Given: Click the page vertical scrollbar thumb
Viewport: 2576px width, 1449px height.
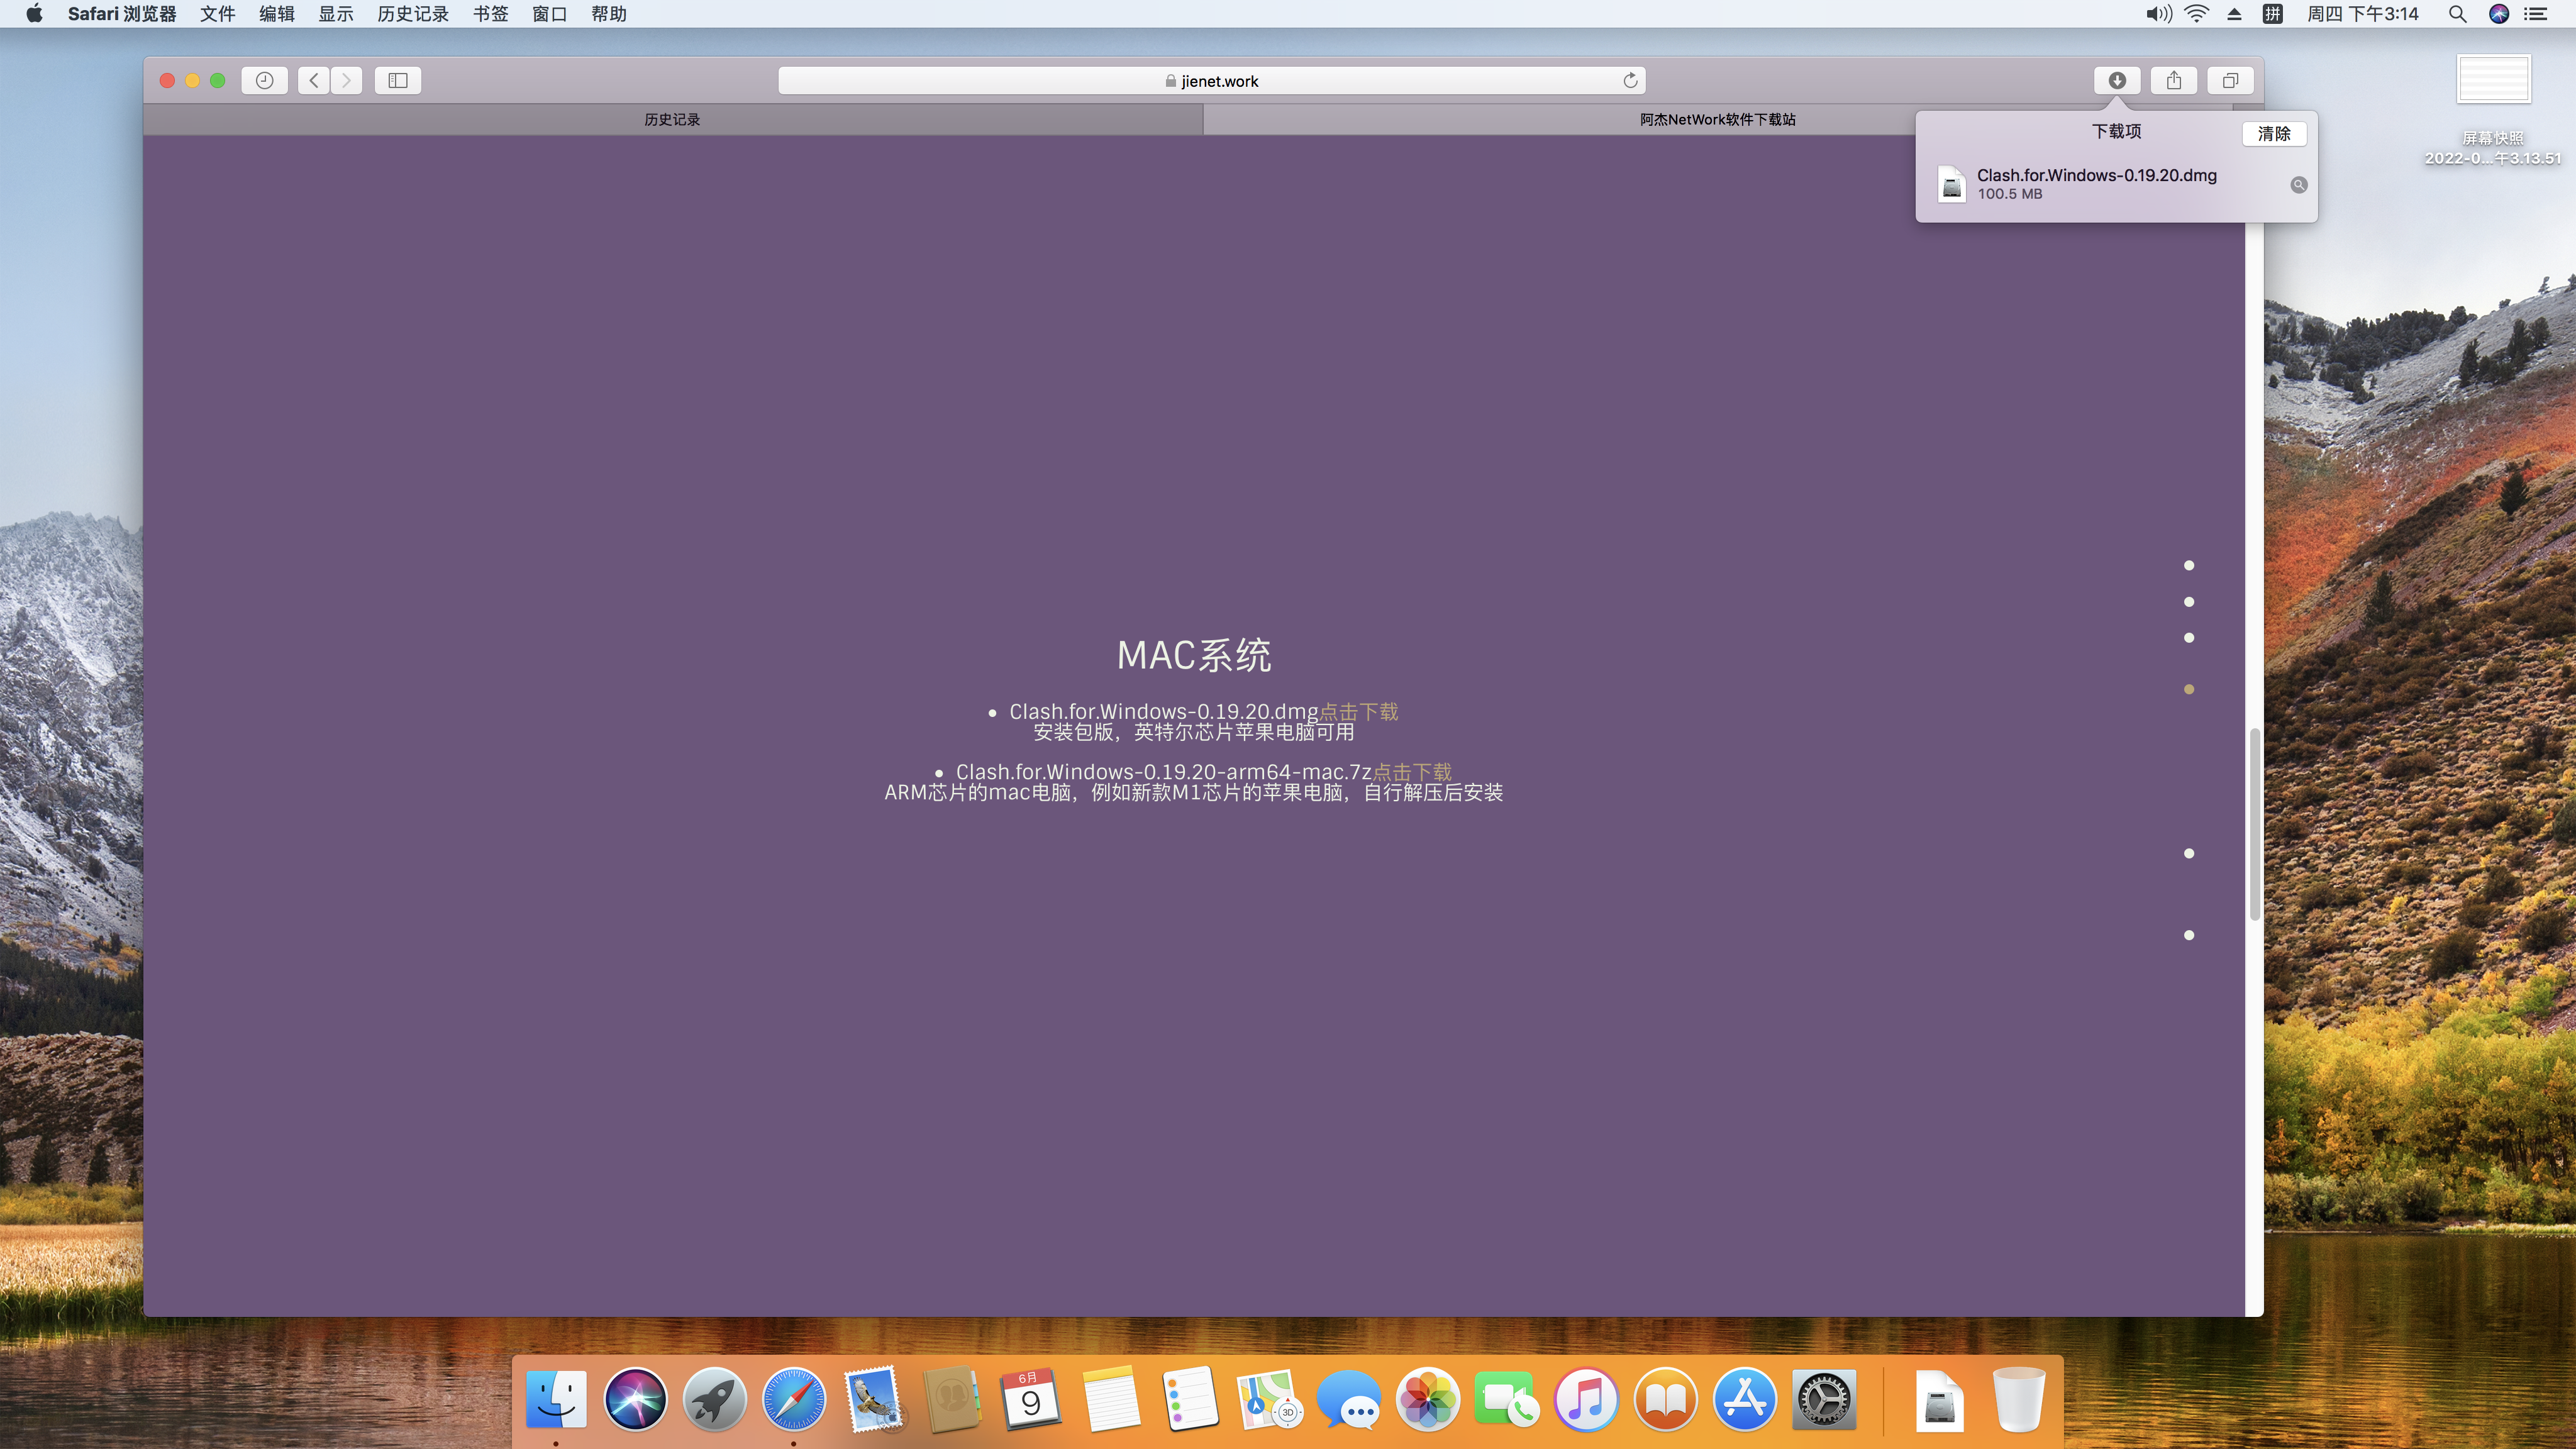Looking at the screenshot, I should coord(2255,825).
